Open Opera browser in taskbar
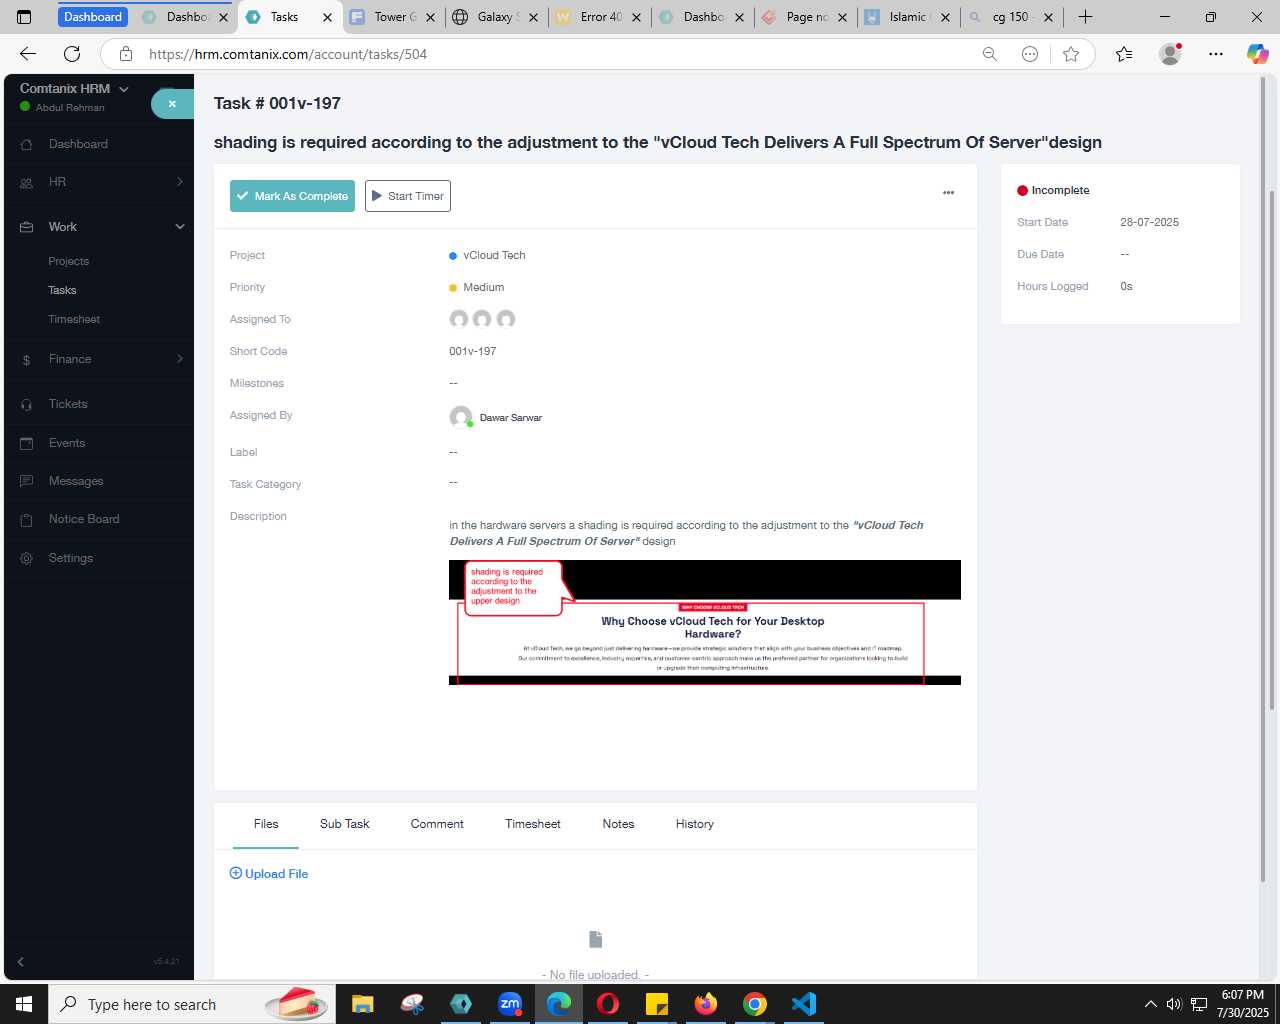The height and width of the screenshot is (1024, 1280). (x=608, y=1003)
